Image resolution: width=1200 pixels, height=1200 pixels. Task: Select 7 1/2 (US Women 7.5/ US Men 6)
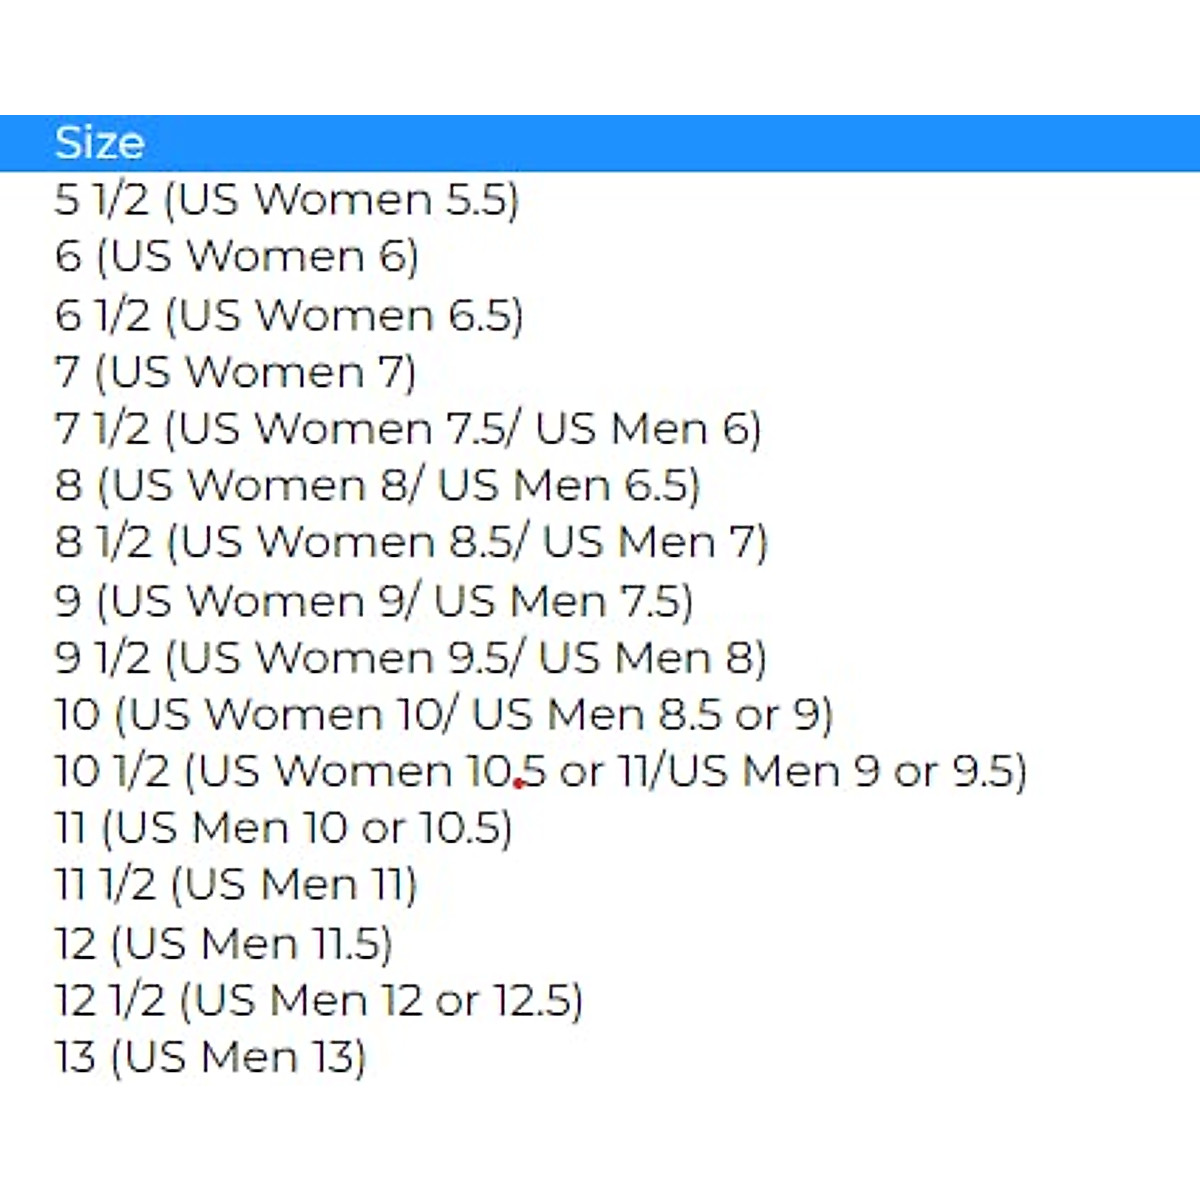click(408, 429)
